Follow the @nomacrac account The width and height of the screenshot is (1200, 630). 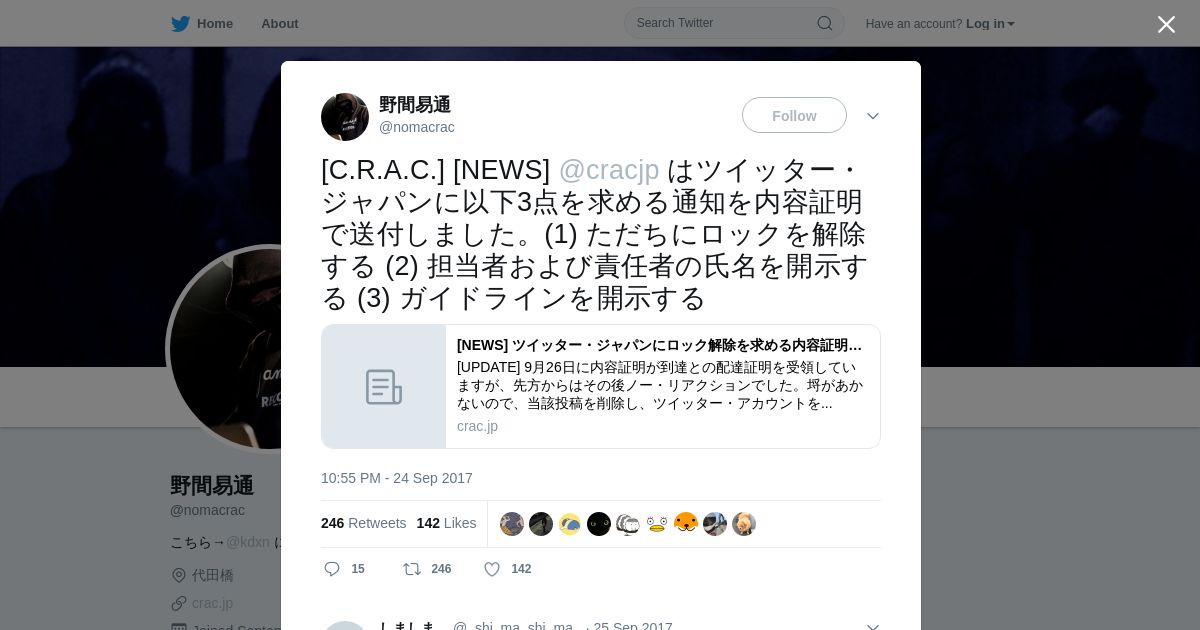[794, 115]
